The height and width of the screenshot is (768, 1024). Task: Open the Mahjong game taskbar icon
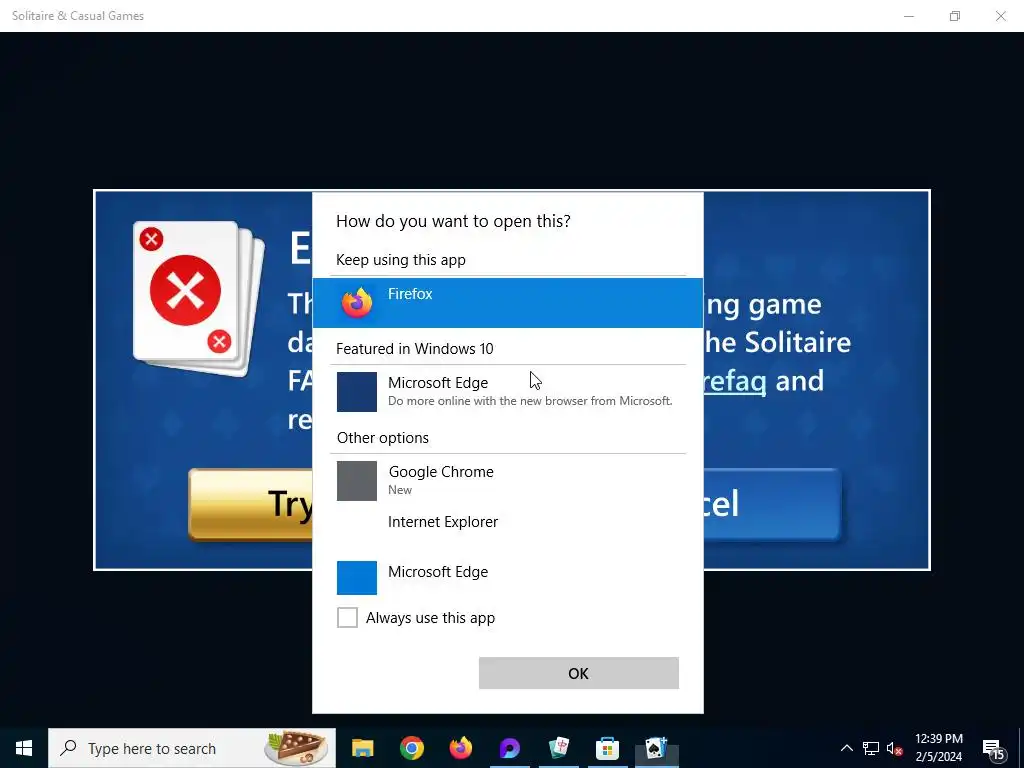click(x=558, y=748)
